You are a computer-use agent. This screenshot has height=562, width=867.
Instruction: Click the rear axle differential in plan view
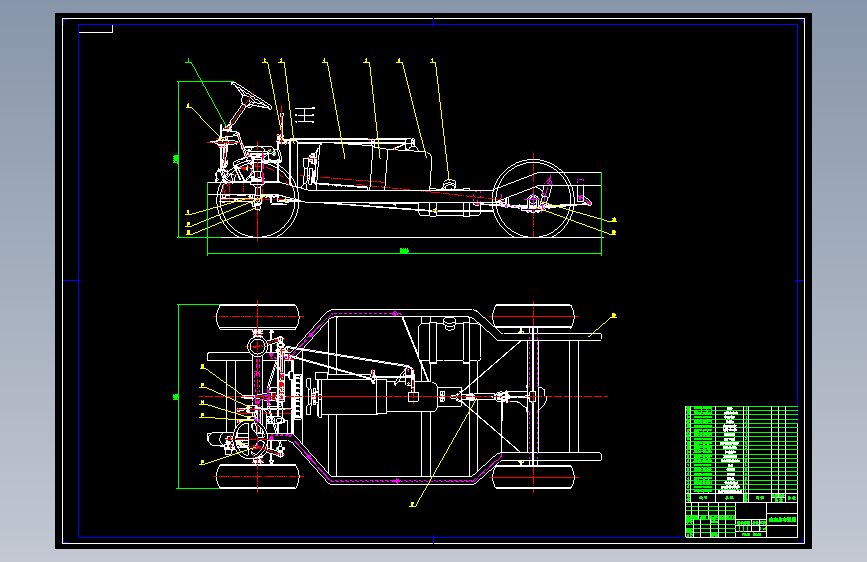pyautogui.click(x=535, y=396)
